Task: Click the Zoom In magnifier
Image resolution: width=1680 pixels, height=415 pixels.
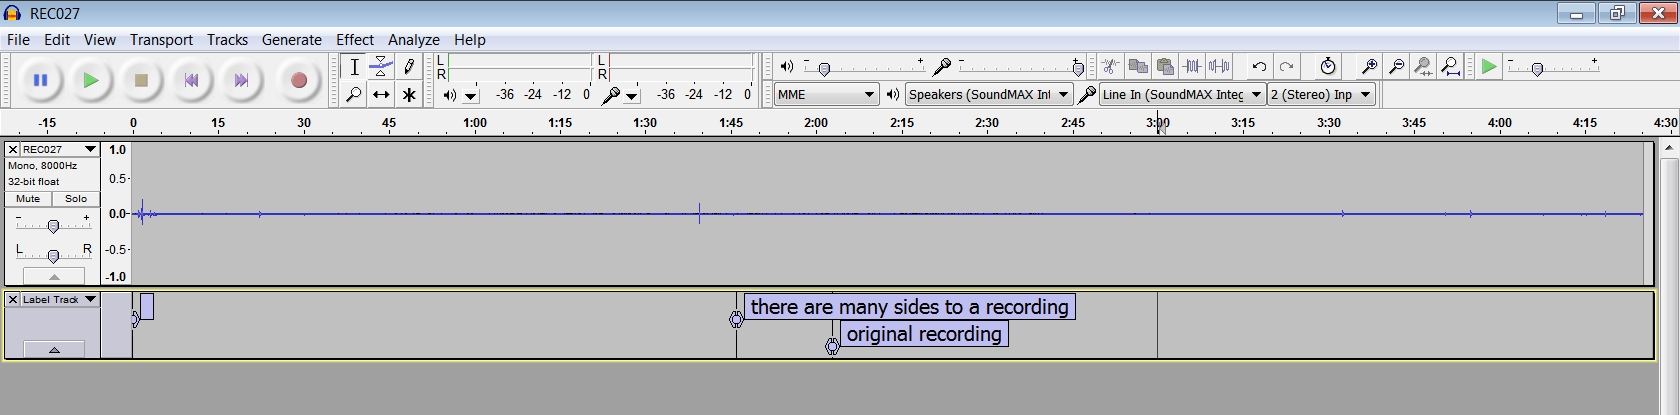Action: pyautogui.click(x=1369, y=67)
